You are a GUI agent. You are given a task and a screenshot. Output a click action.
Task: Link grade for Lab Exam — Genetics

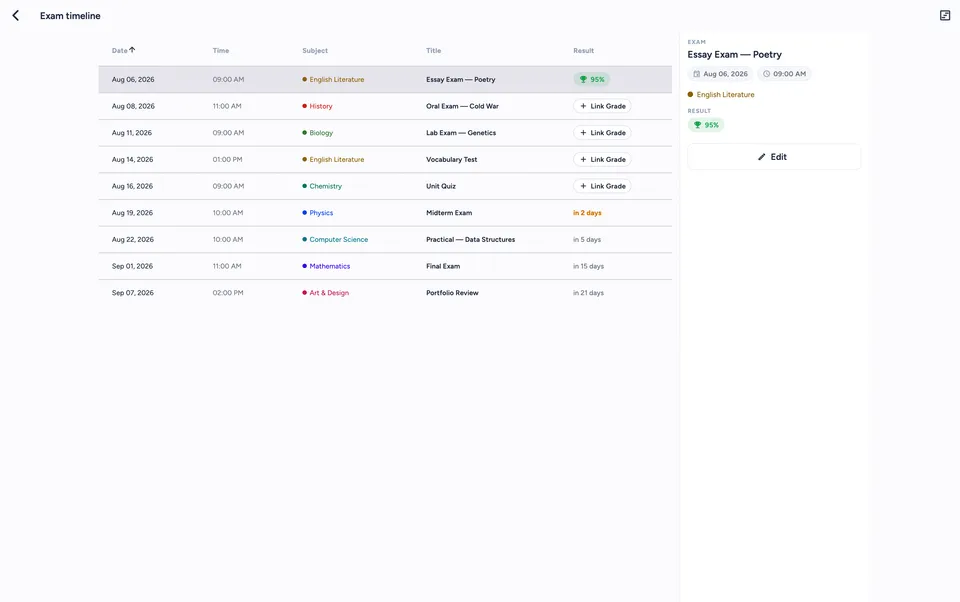tap(602, 132)
